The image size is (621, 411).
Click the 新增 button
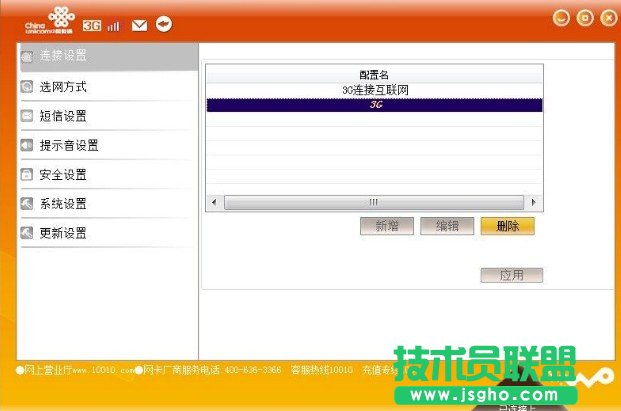pos(387,226)
